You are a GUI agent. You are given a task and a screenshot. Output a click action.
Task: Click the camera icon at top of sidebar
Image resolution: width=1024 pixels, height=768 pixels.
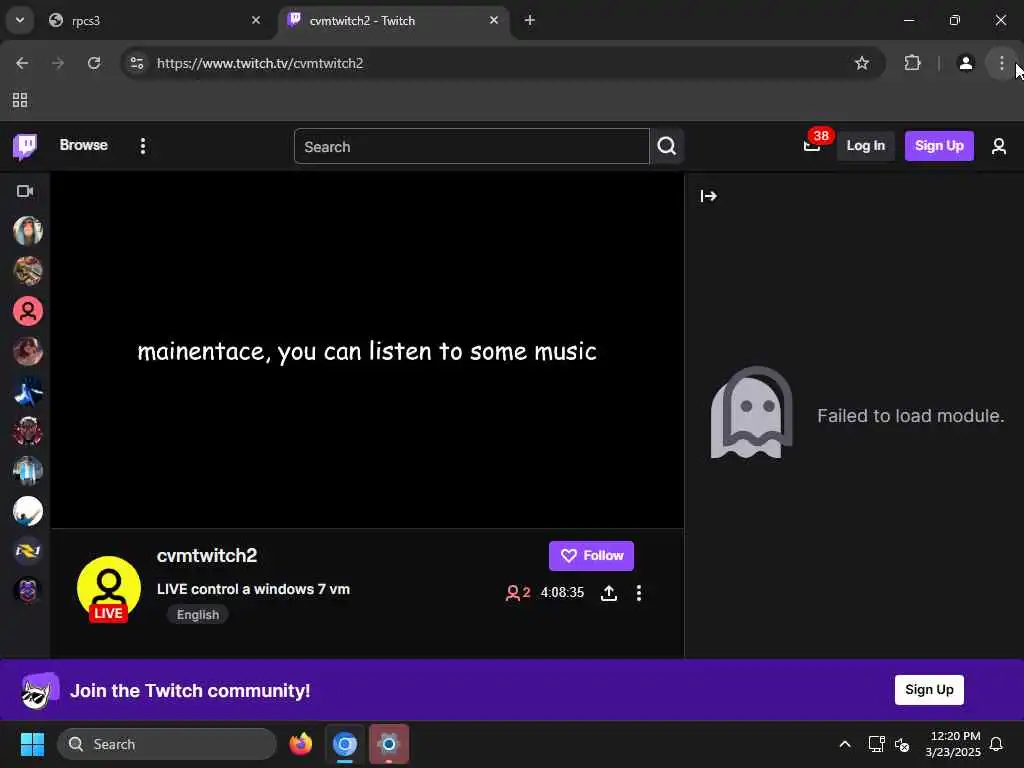25,191
